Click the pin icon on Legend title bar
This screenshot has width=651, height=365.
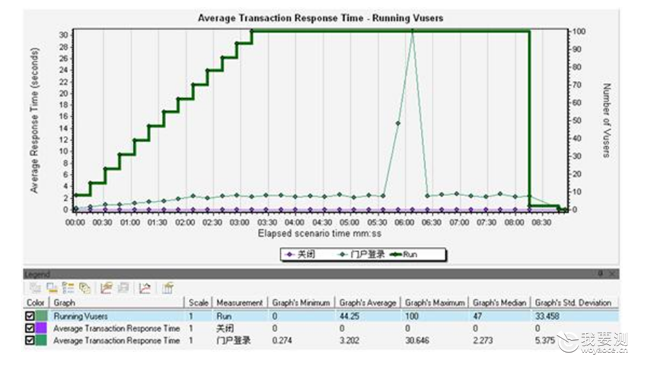coord(600,274)
